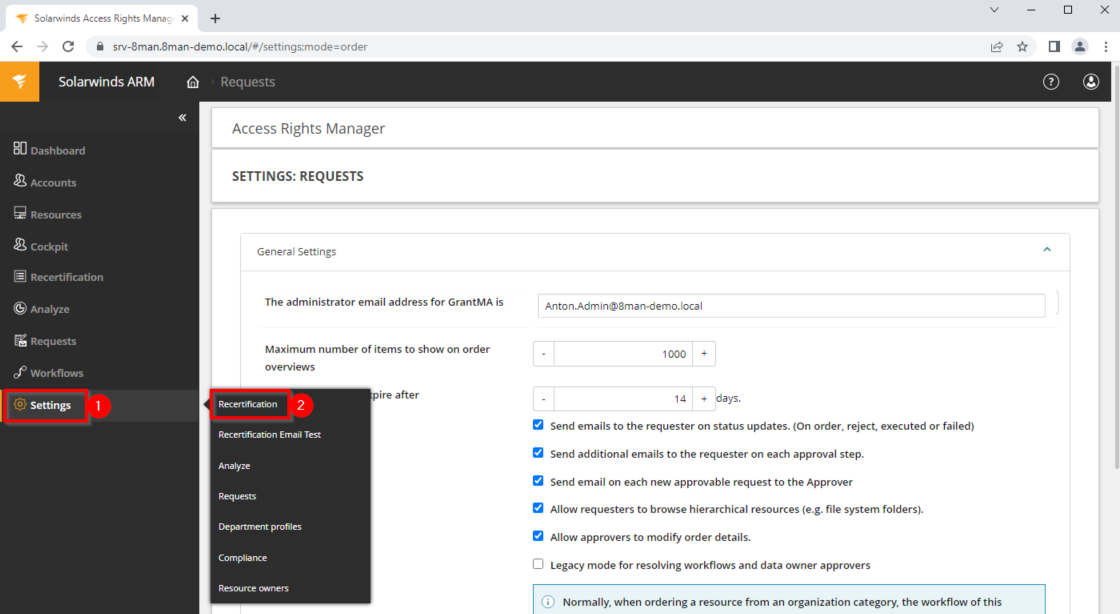Select Recertification in the Settings submenu

[x=248, y=404]
